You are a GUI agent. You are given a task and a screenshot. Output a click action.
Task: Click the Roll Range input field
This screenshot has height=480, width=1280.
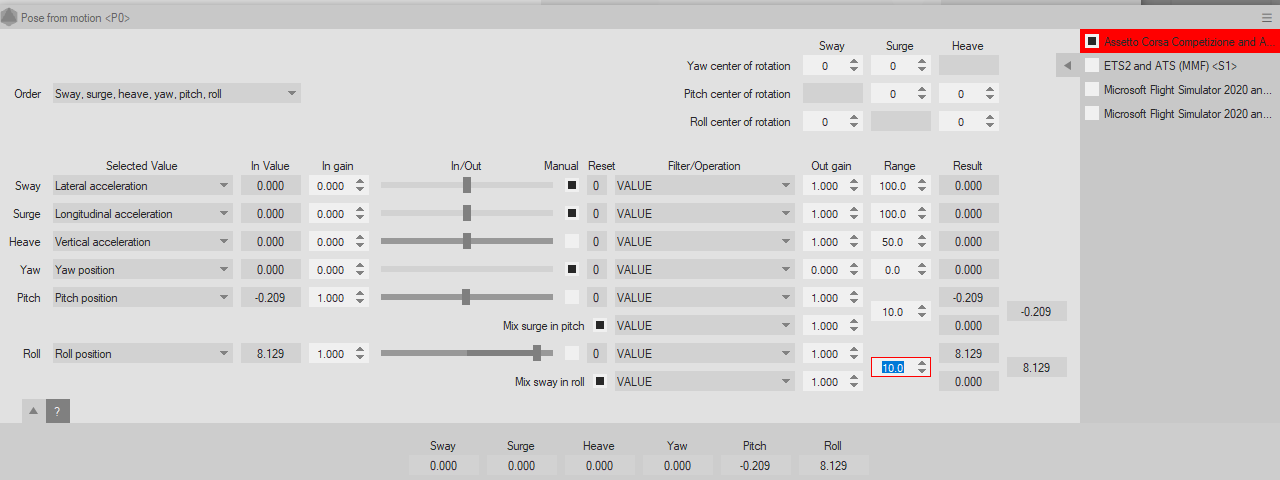point(893,368)
